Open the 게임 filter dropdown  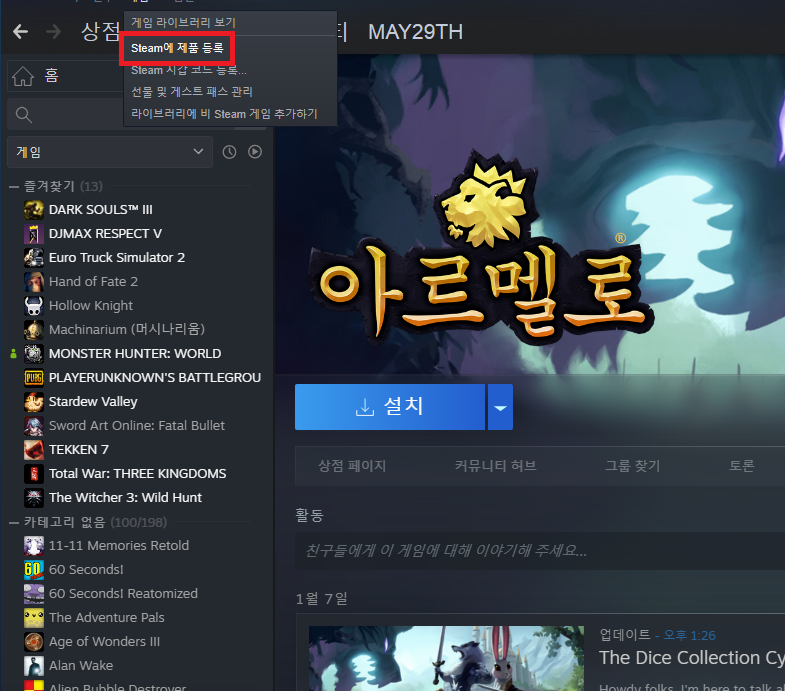point(110,152)
